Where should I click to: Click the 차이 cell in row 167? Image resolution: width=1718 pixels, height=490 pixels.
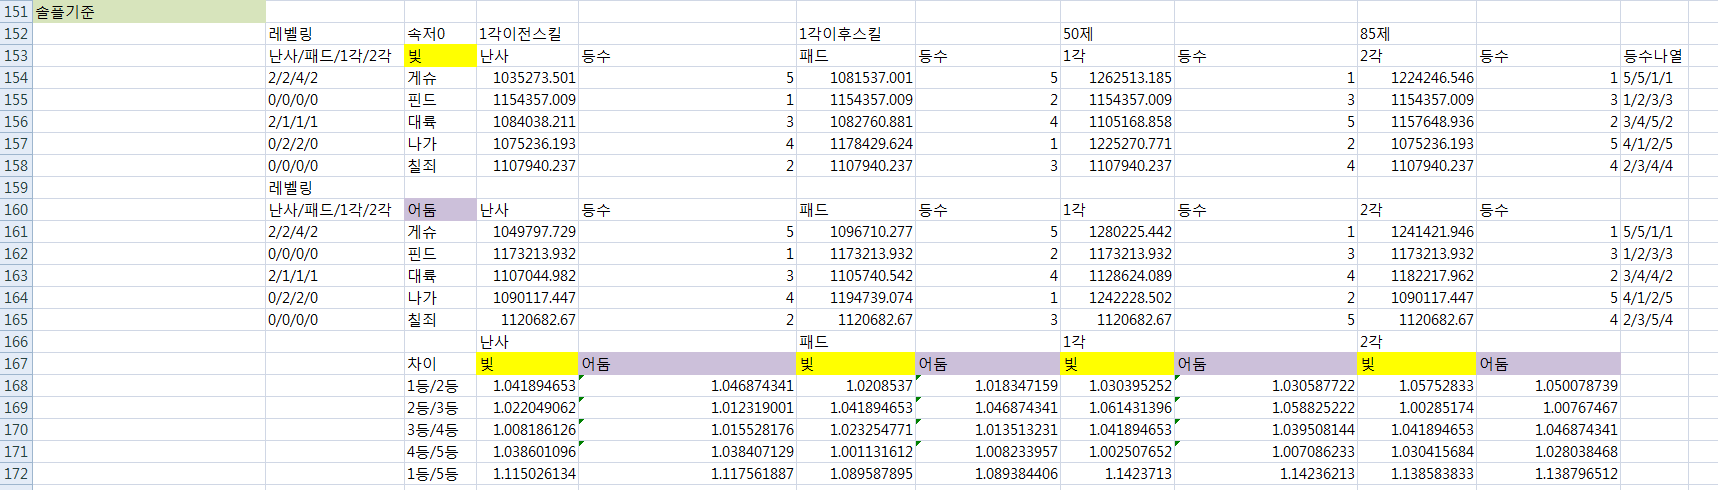(439, 364)
